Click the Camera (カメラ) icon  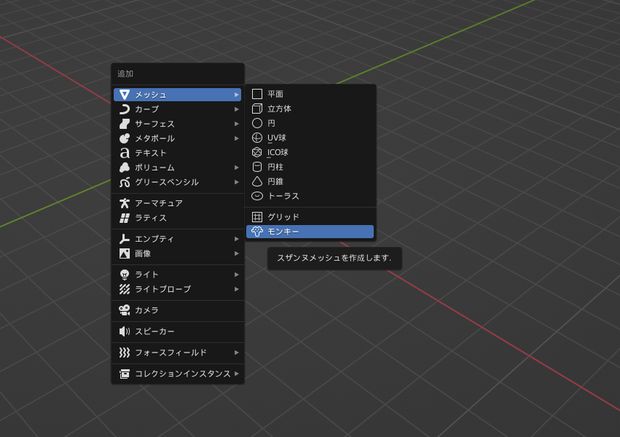tap(125, 310)
